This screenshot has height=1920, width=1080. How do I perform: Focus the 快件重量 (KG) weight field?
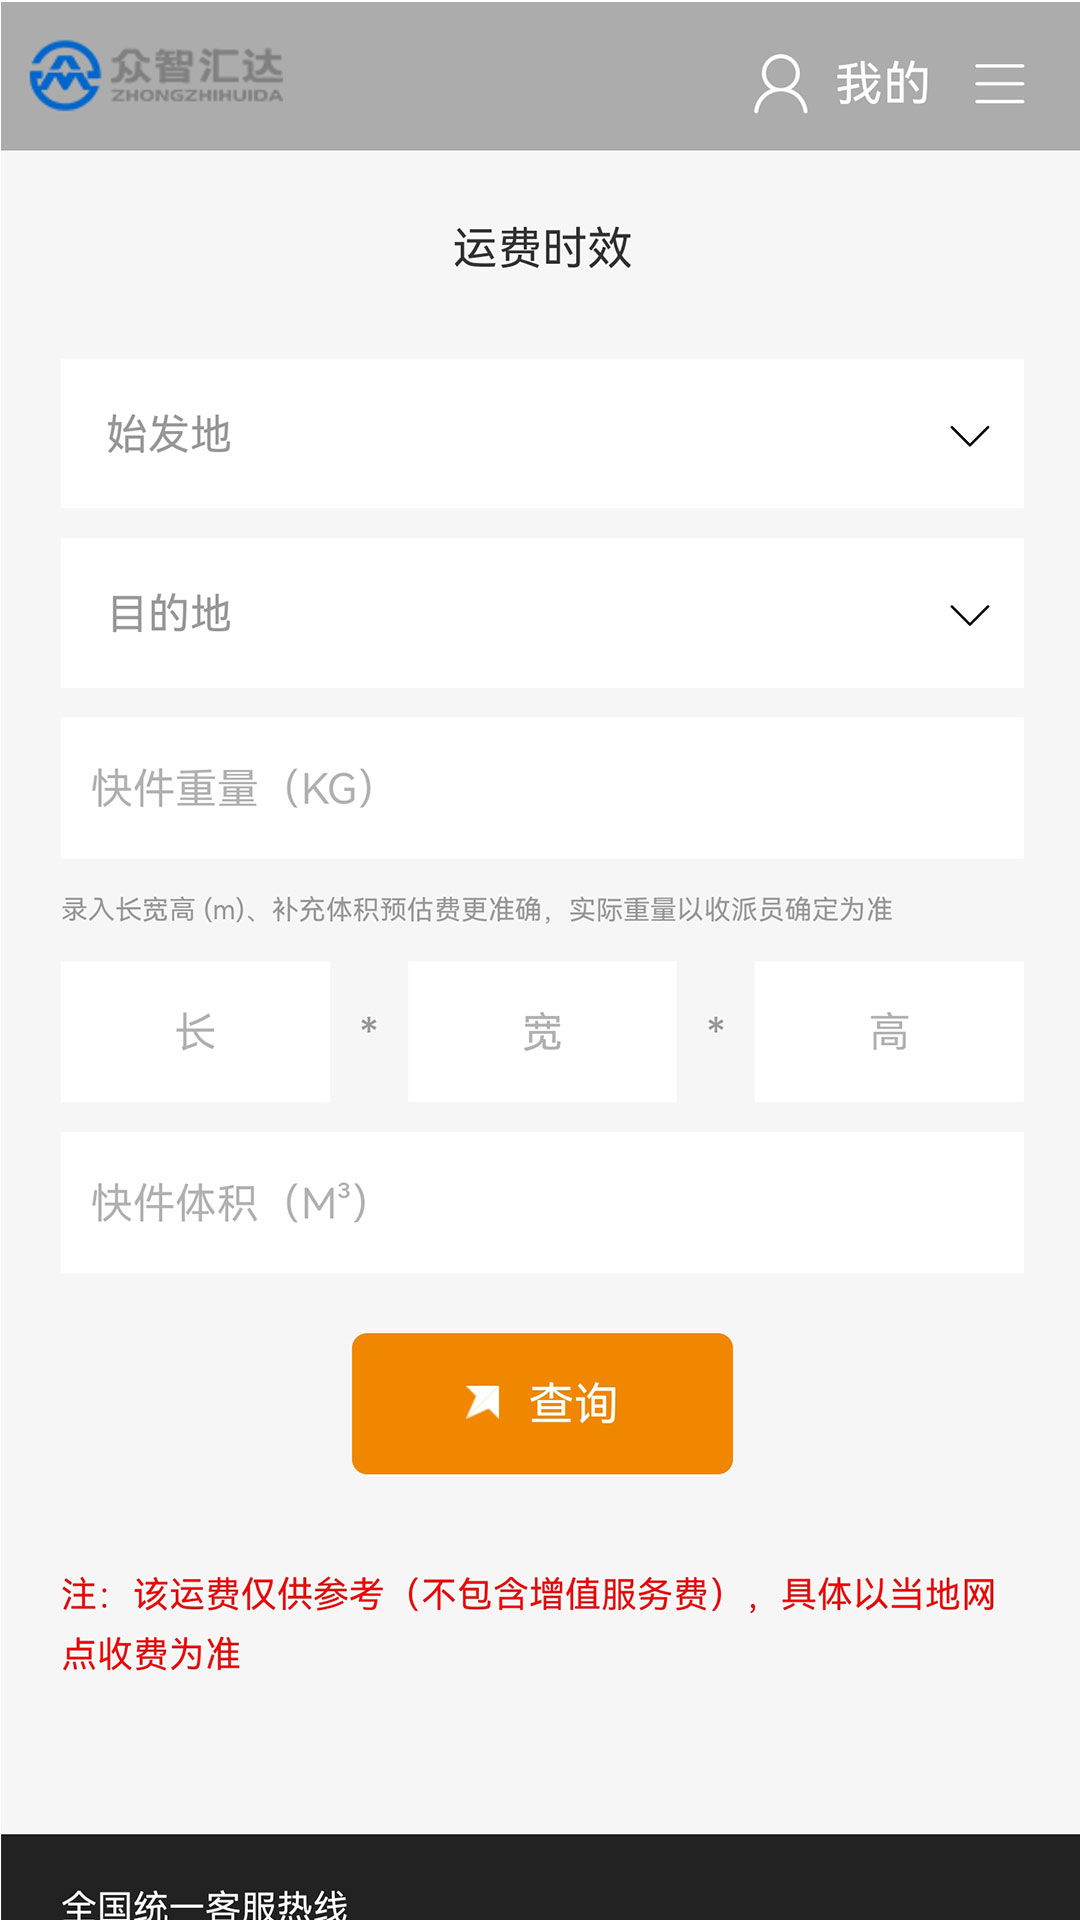541,788
